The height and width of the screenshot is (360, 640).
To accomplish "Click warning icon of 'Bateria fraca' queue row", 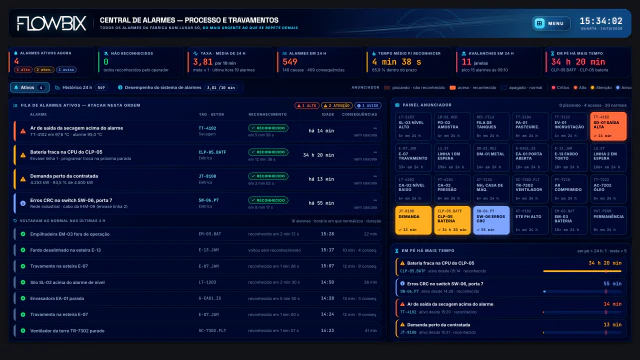I will (x=23, y=155).
